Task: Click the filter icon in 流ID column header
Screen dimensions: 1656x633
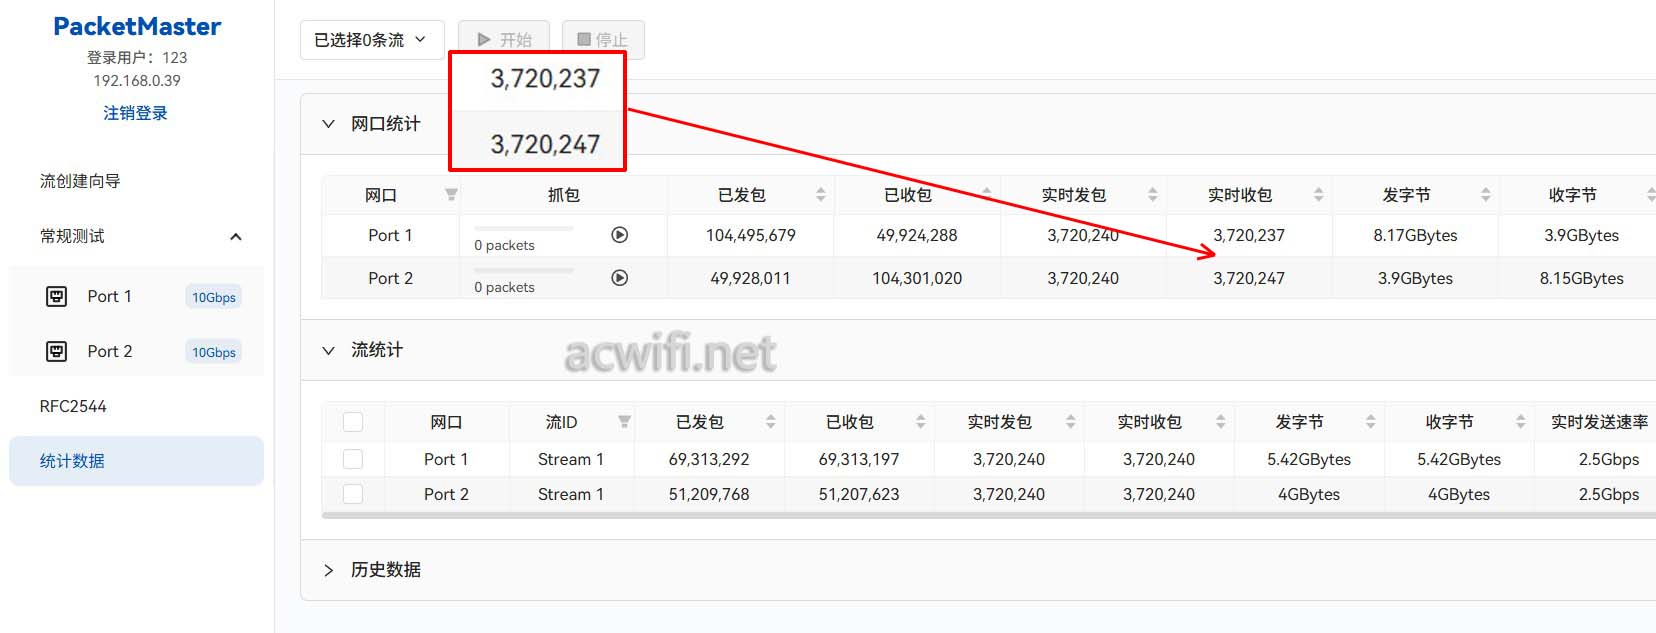Action: (x=624, y=422)
